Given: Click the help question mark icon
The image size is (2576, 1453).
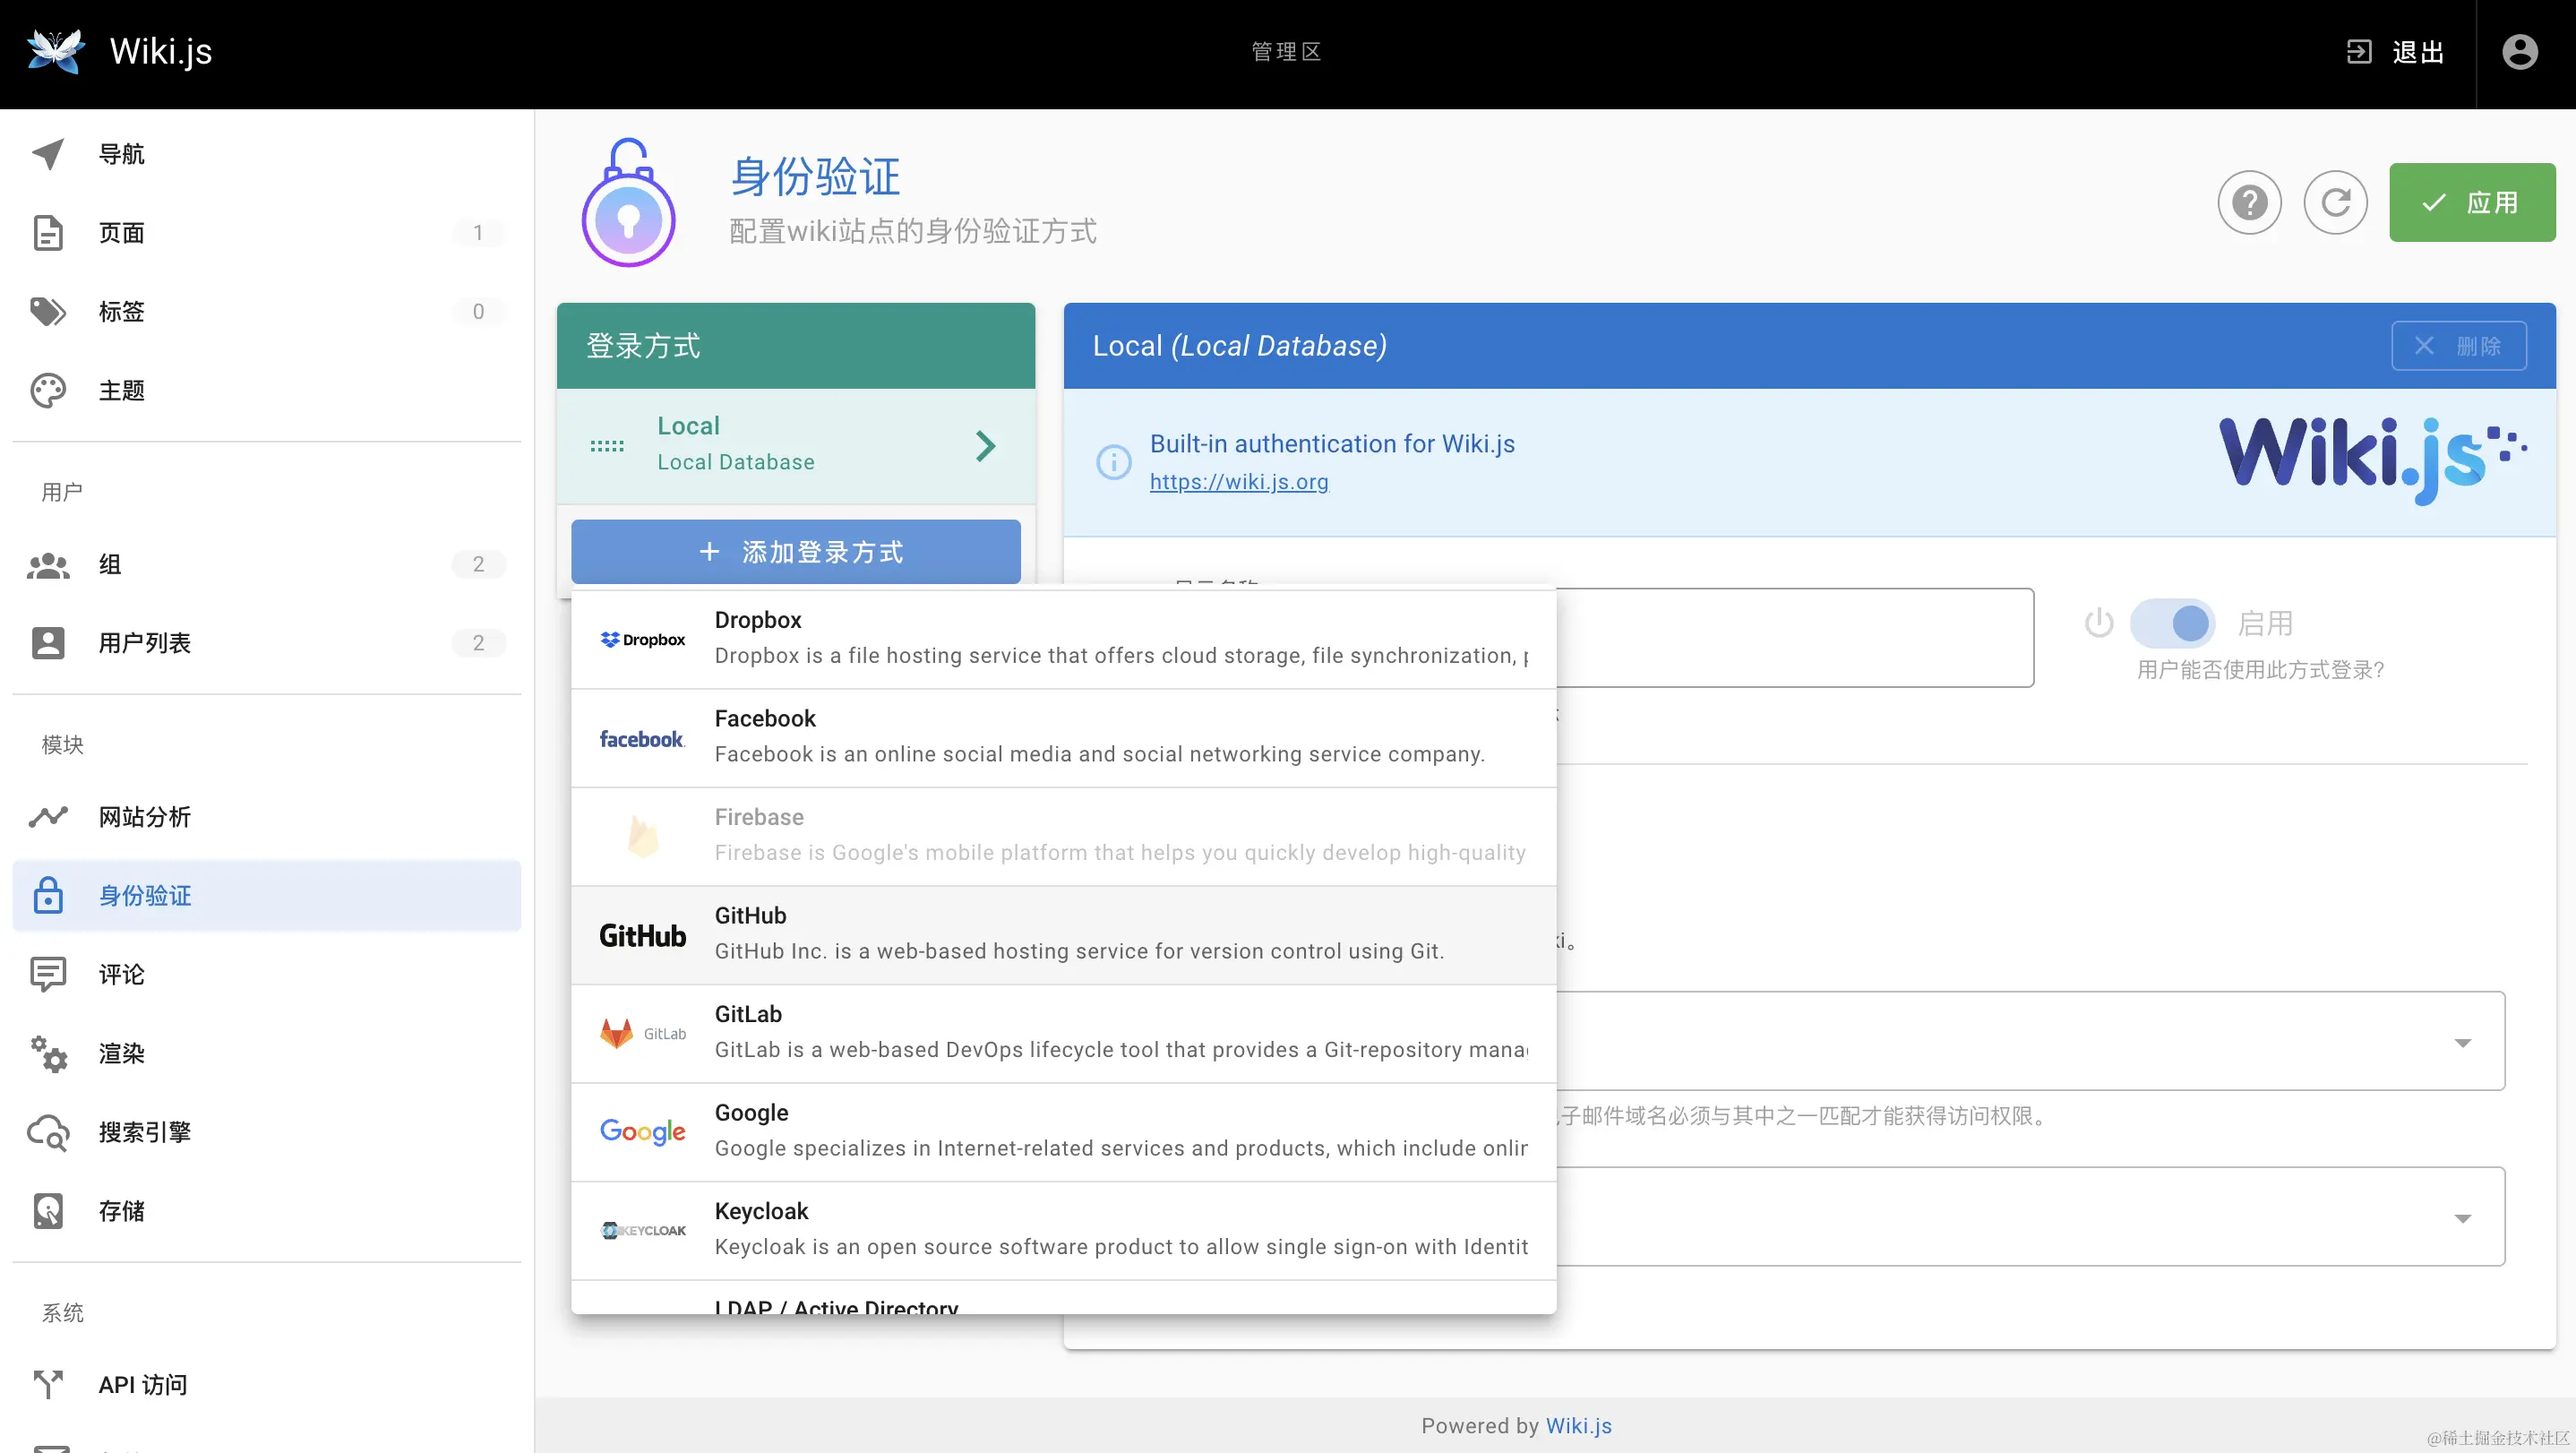Looking at the screenshot, I should (2249, 202).
